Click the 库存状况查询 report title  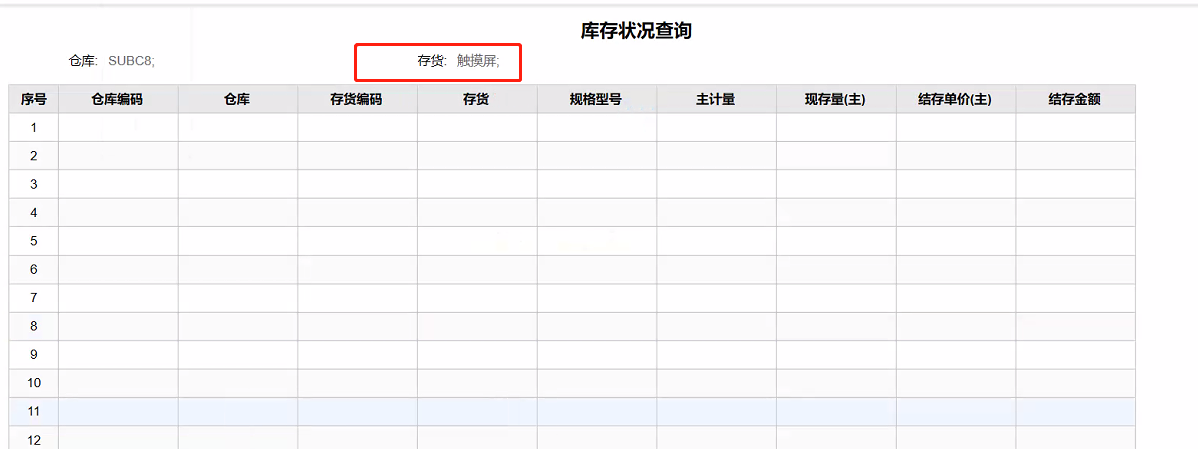pyautogui.click(x=636, y=31)
